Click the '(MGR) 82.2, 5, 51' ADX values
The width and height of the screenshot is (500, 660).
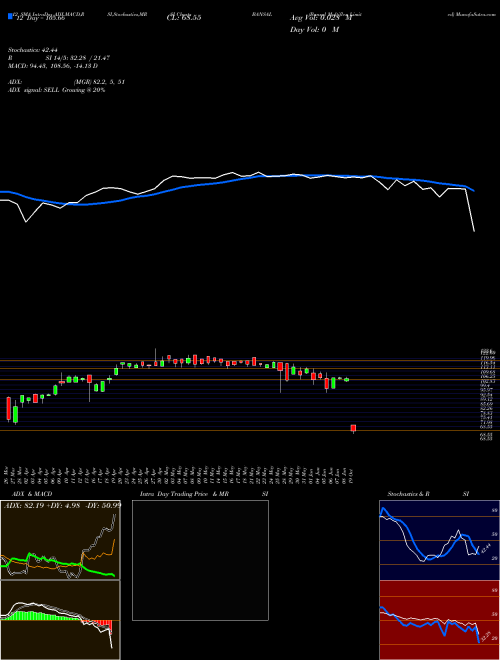(x=99, y=82)
